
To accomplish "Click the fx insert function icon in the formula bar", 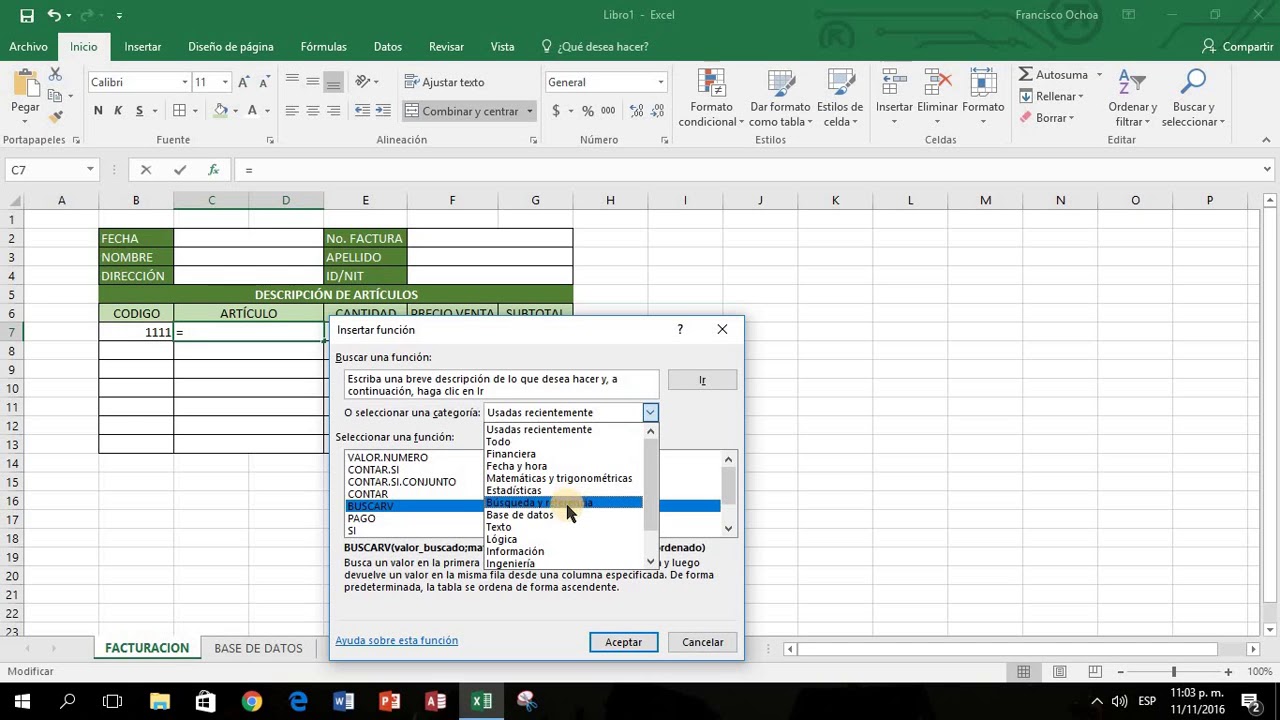I will click(x=213, y=170).
